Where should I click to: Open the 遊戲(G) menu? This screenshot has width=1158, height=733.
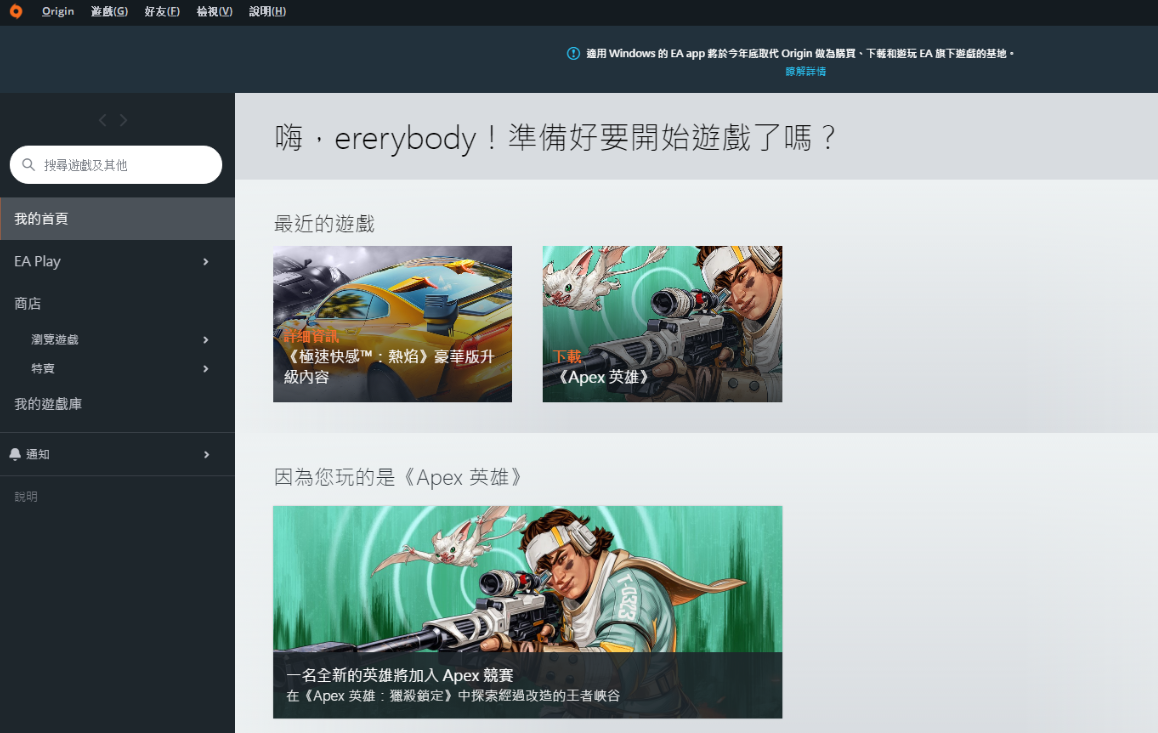point(108,11)
